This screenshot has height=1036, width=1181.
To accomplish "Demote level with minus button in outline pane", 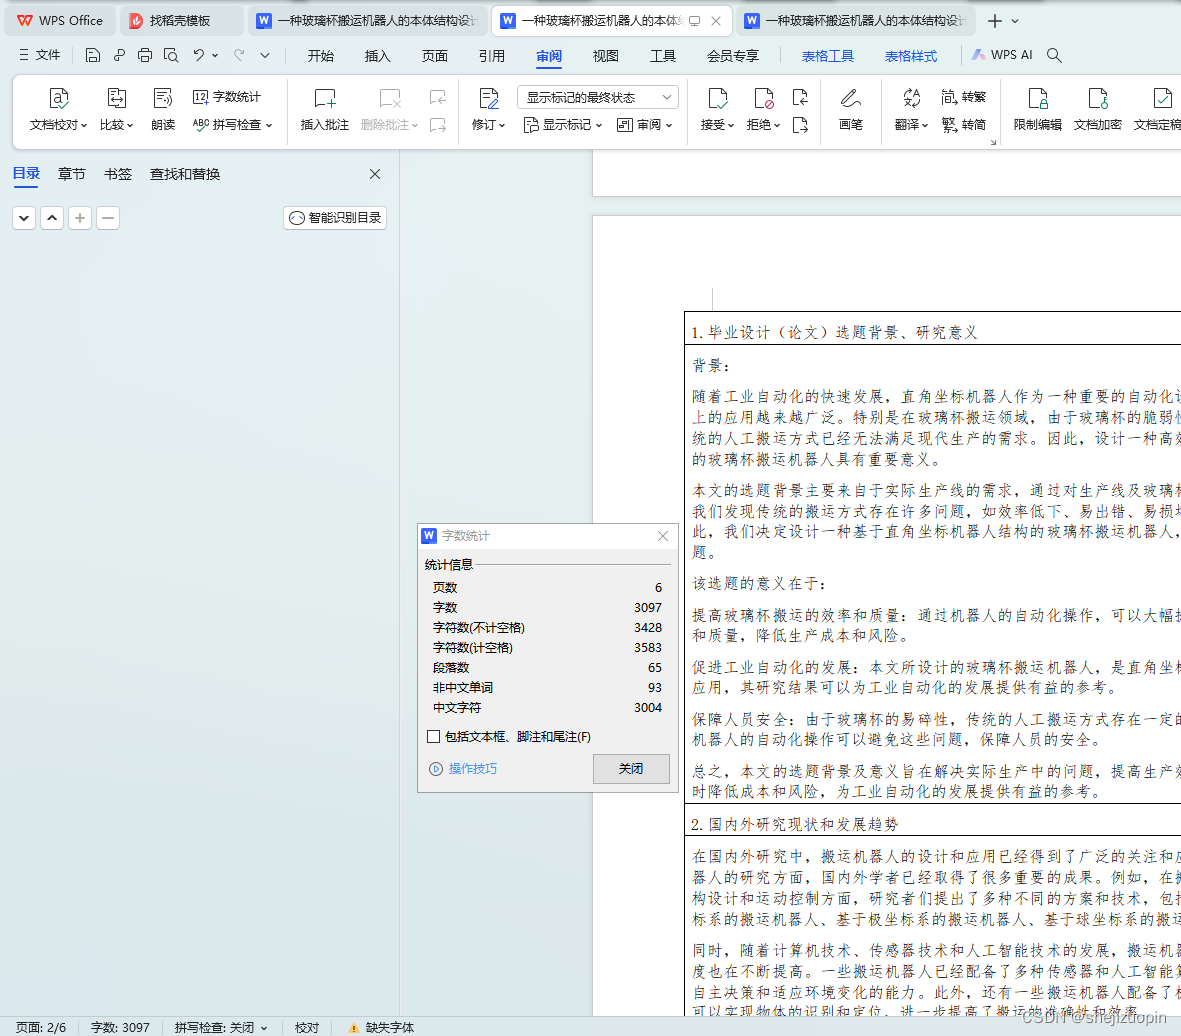I will (x=108, y=218).
